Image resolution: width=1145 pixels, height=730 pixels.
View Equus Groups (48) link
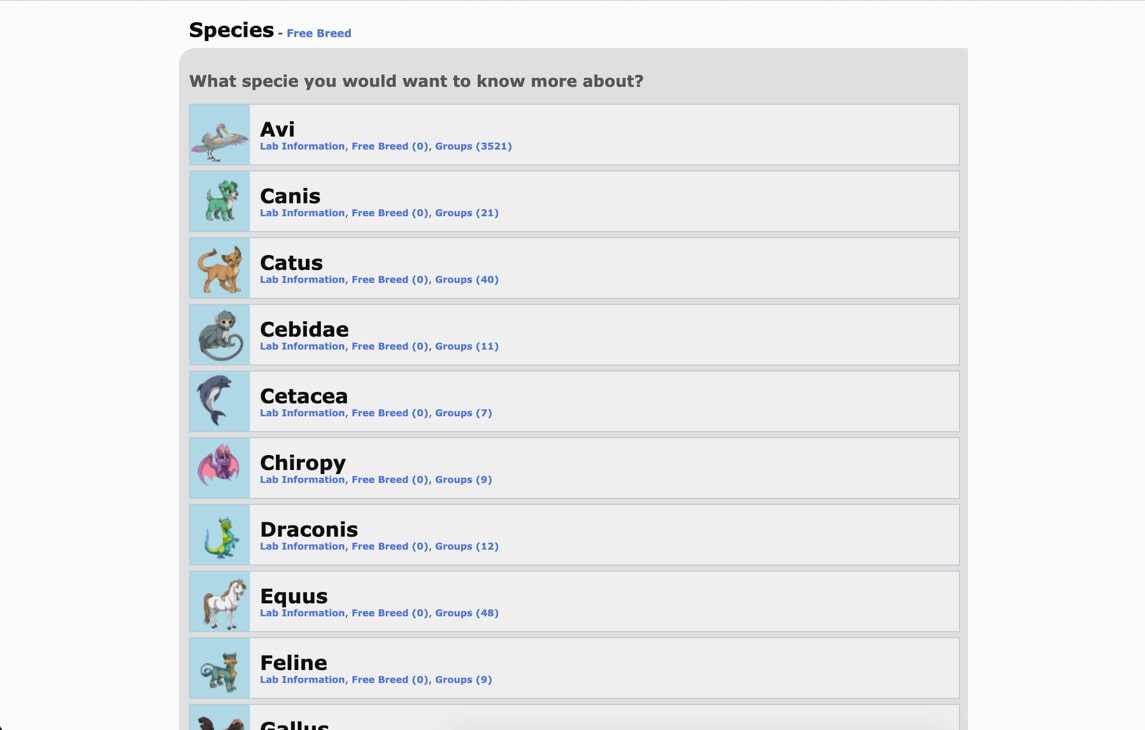click(x=467, y=613)
